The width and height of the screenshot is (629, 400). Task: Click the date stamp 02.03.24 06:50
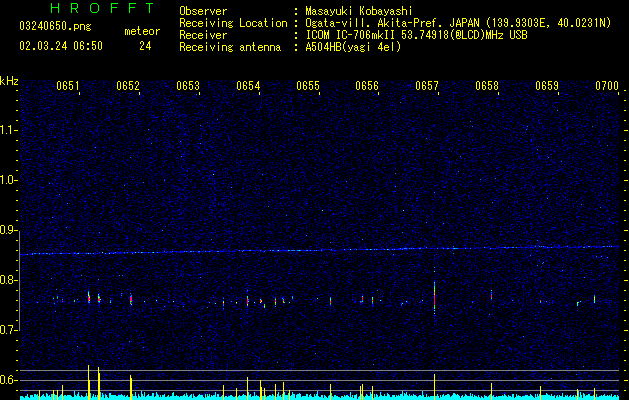pos(61,46)
